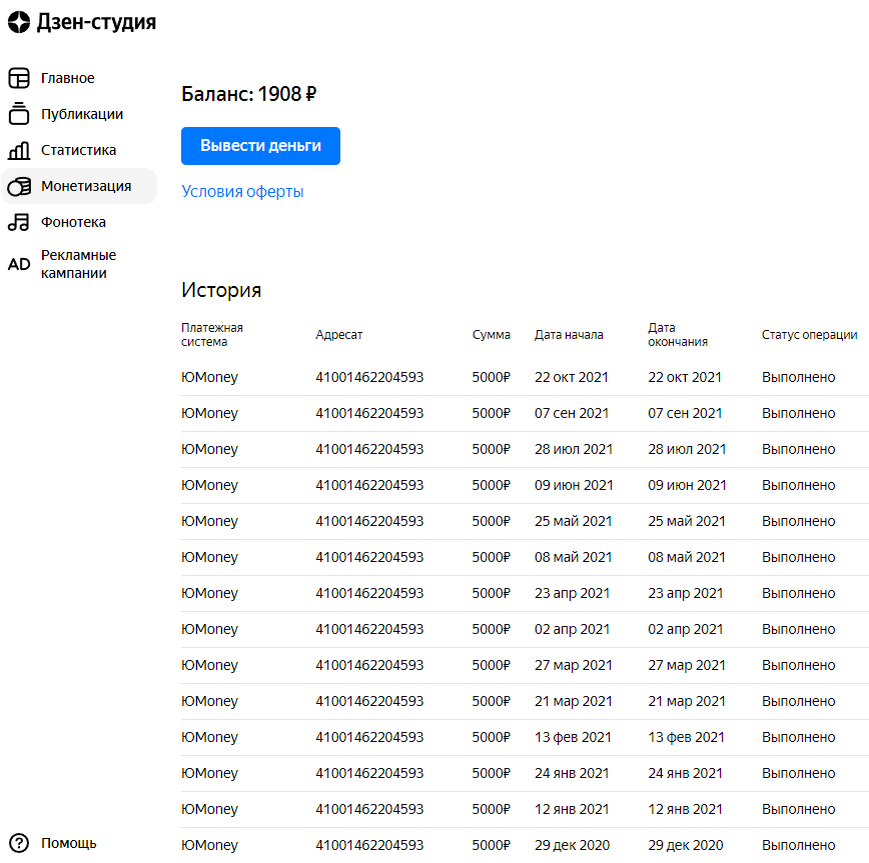The width and height of the screenshot is (869, 863).
Task: Open the Помощь link
Action: [x=69, y=843]
